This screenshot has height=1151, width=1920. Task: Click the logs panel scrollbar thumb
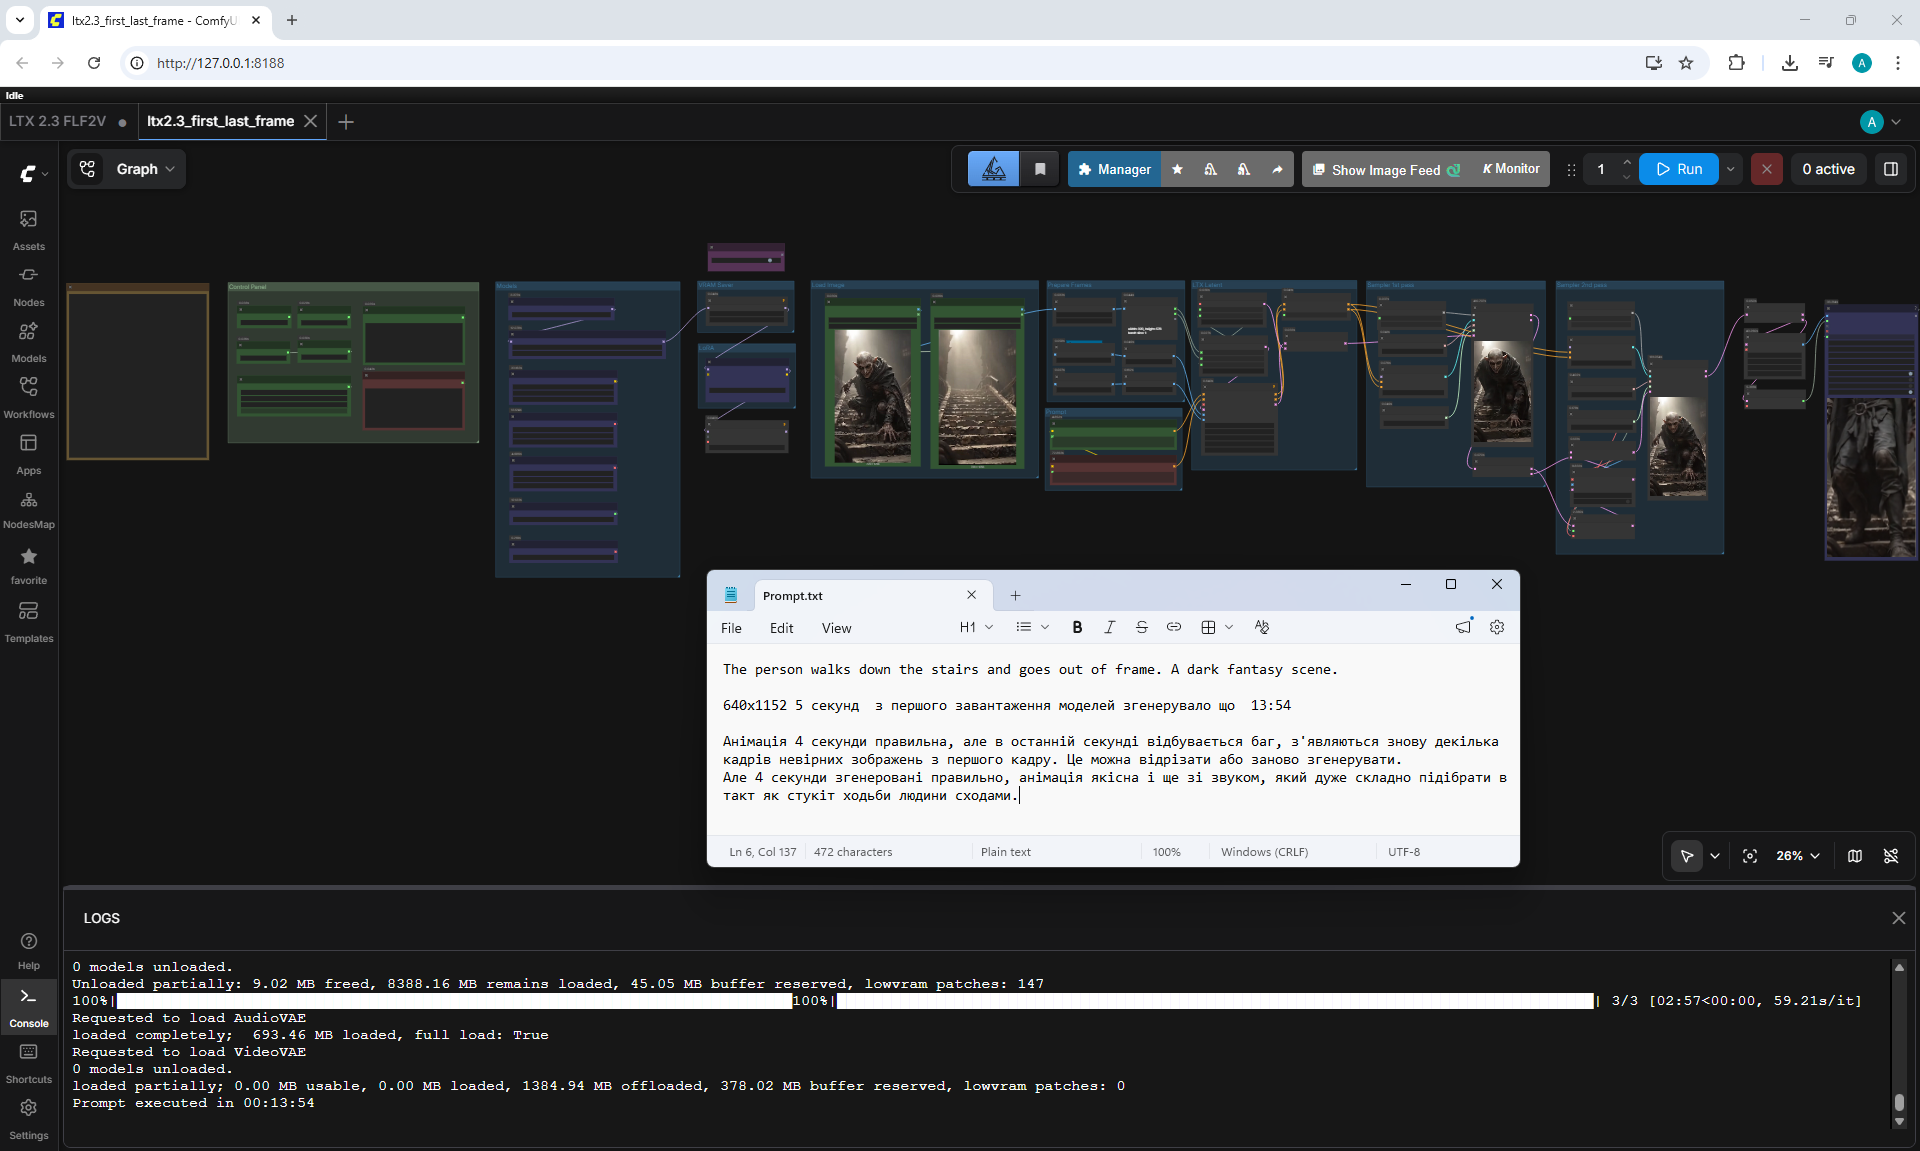point(1899,1101)
